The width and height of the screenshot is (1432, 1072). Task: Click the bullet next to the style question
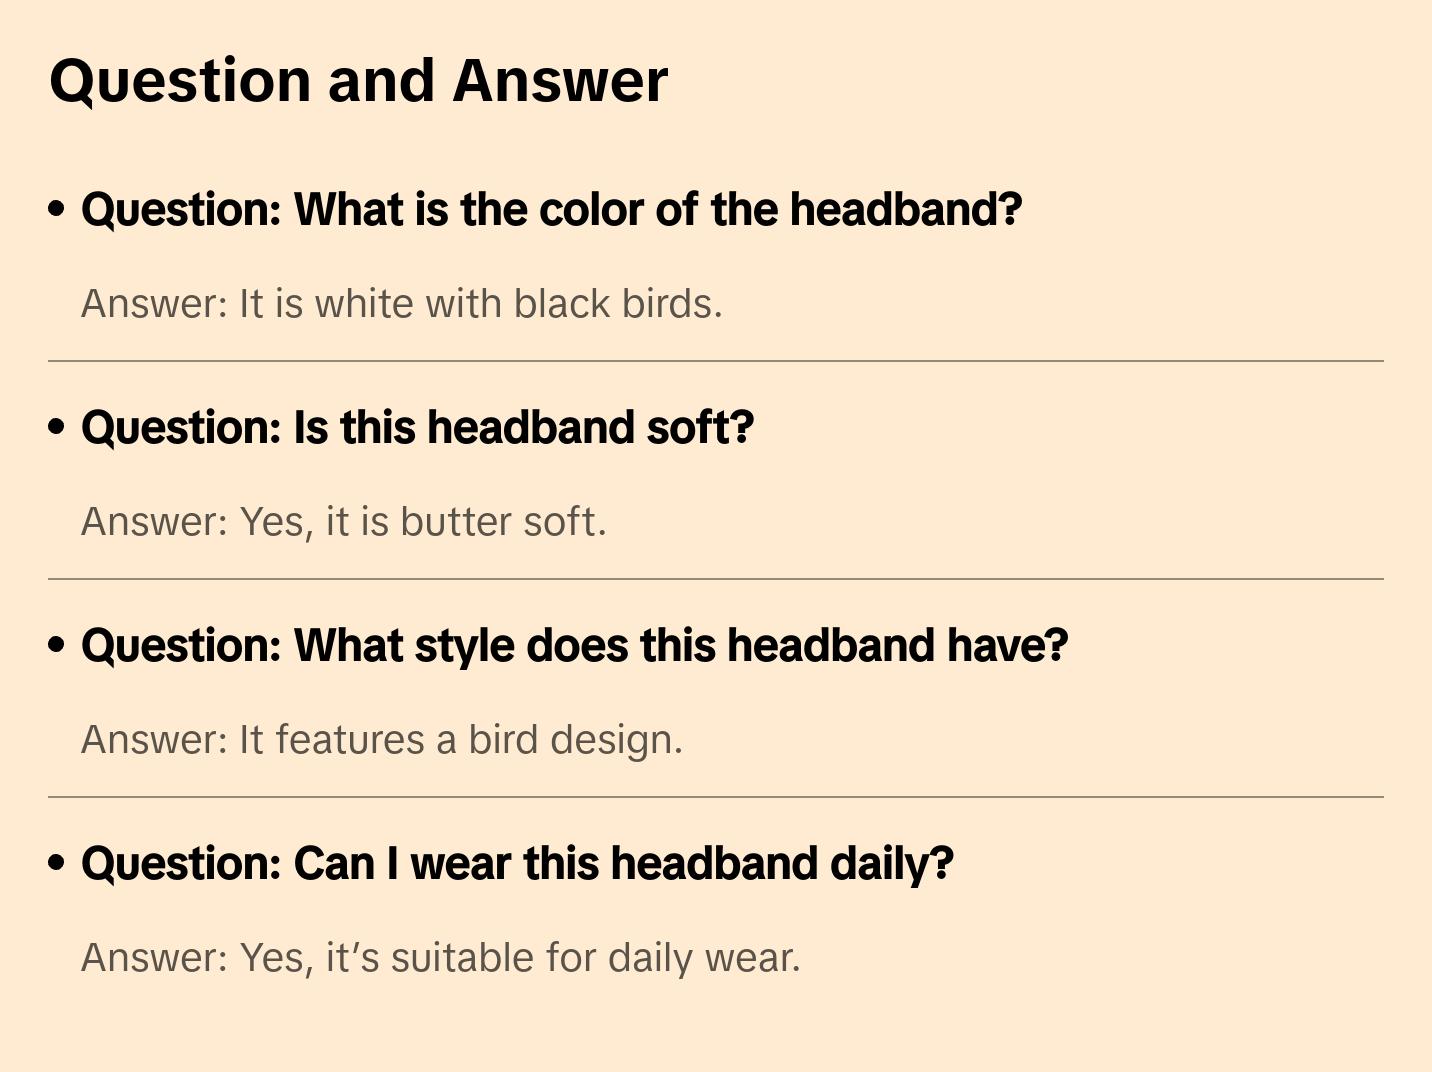coord(57,645)
